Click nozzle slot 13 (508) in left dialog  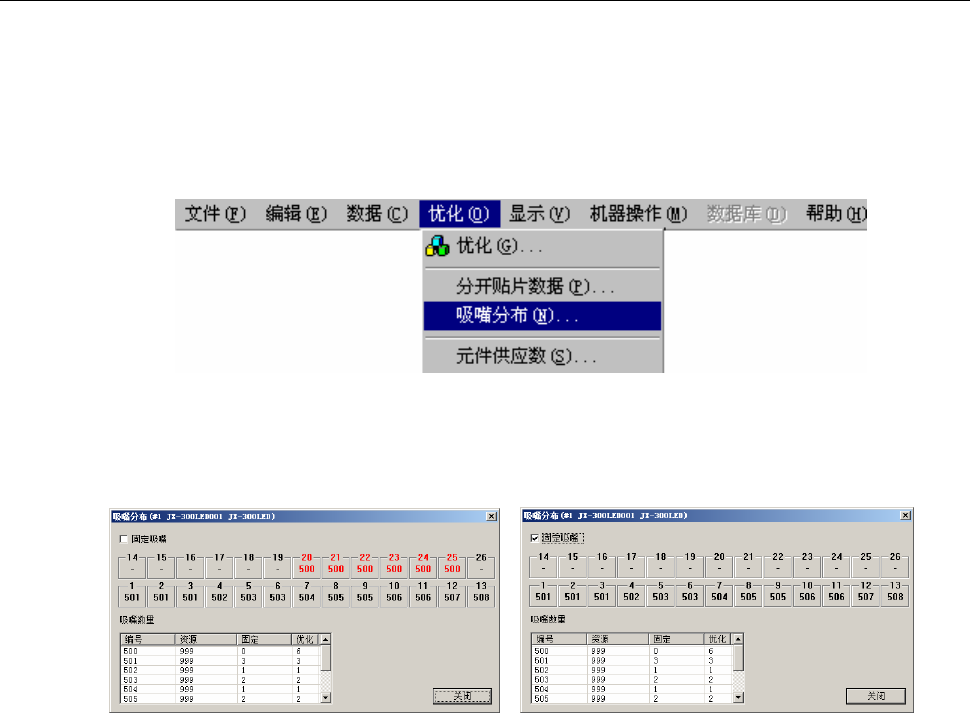pos(481,593)
